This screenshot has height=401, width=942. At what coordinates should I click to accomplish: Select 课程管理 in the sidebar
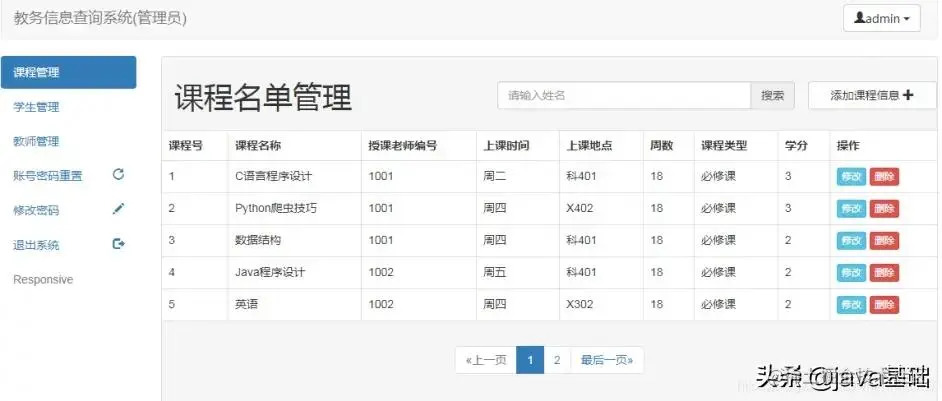68,72
